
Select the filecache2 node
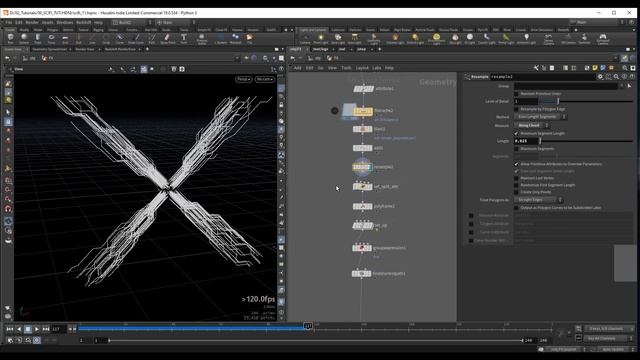click(362, 111)
